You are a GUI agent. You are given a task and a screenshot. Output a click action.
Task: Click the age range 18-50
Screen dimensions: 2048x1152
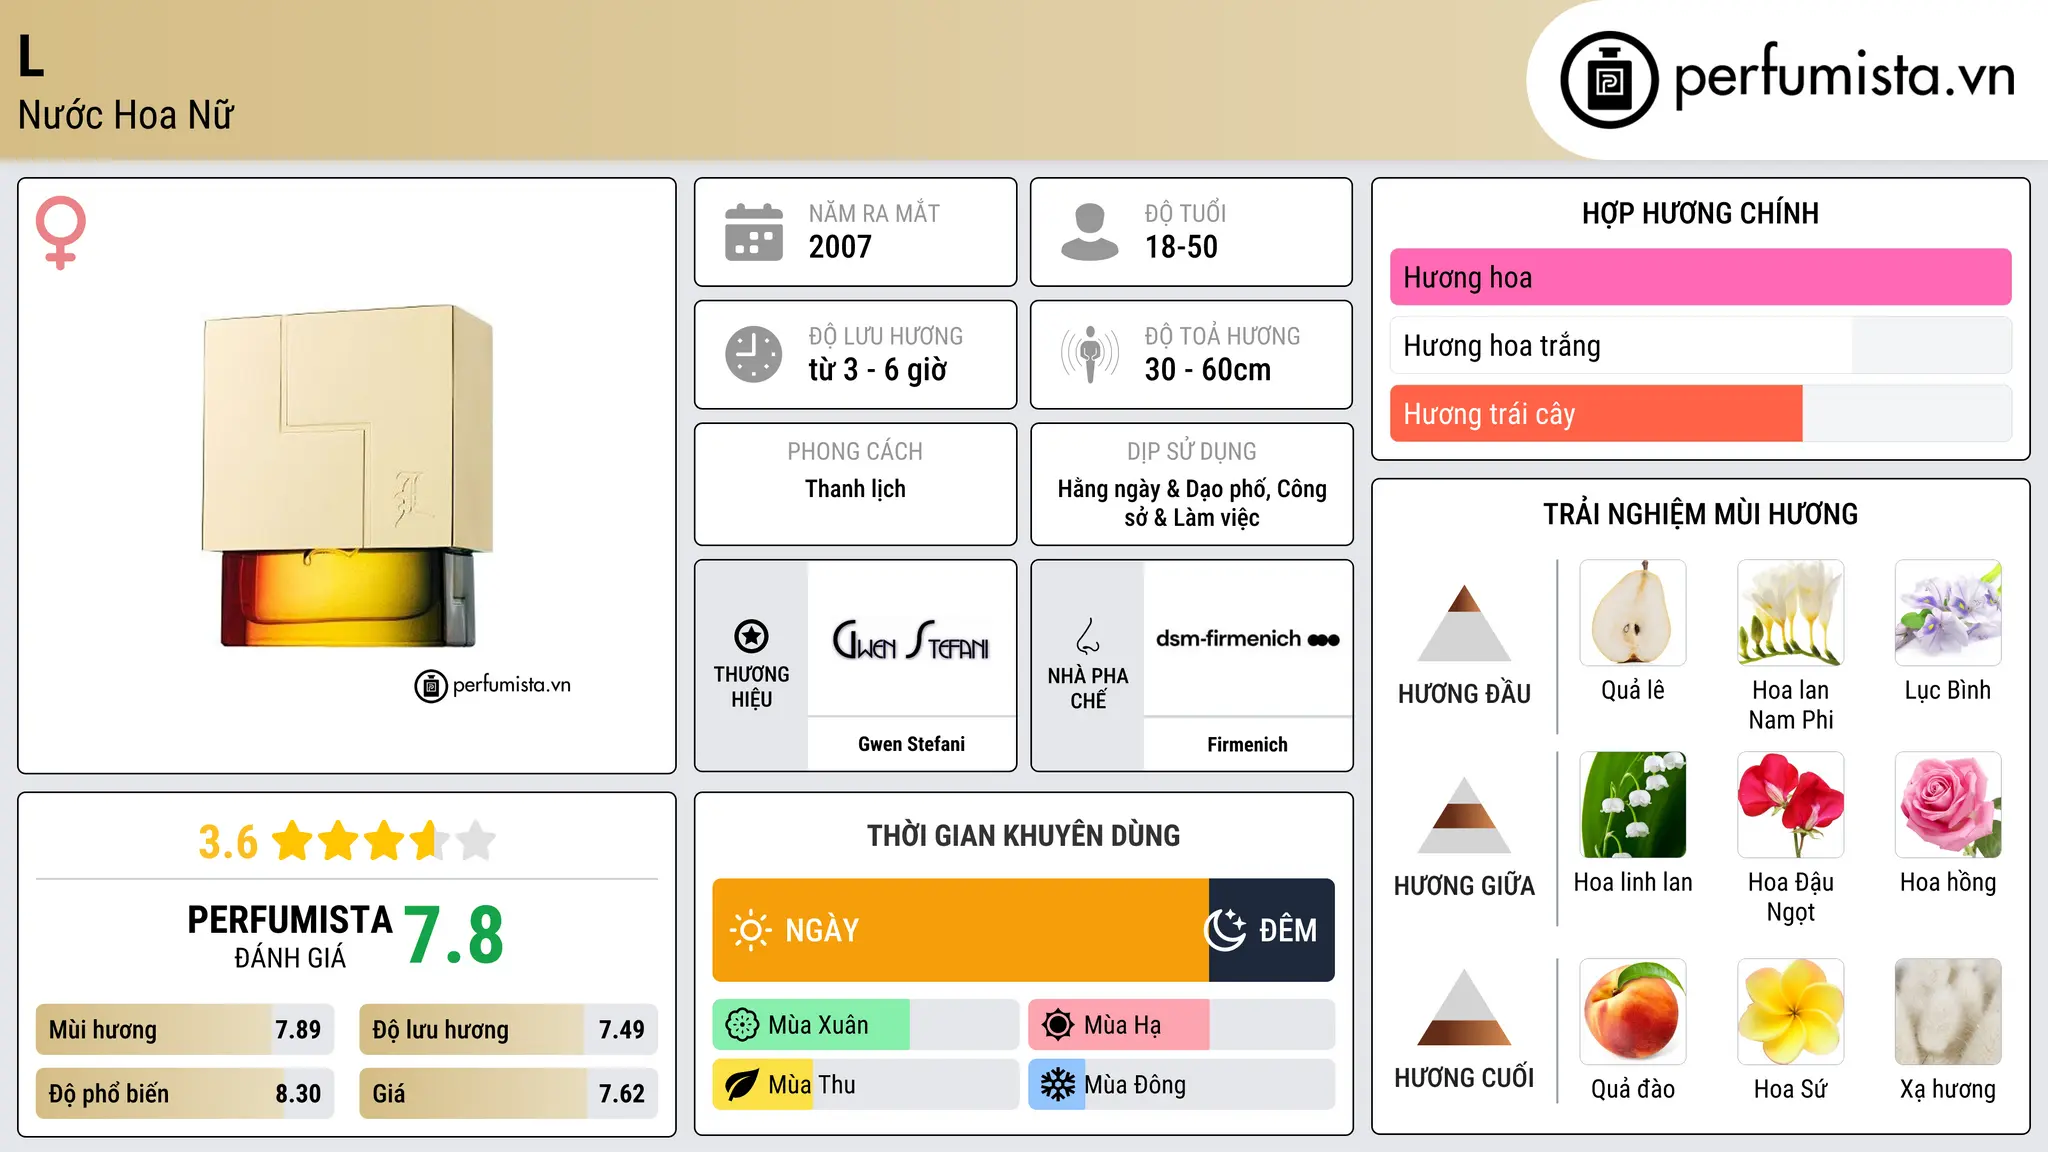coord(1181,247)
